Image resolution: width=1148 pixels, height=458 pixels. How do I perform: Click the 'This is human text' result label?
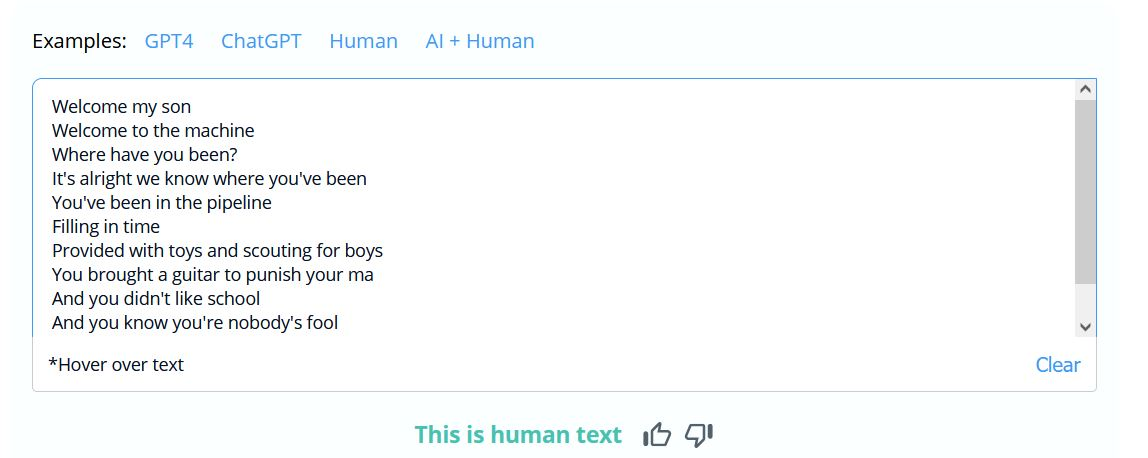pos(518,435)
